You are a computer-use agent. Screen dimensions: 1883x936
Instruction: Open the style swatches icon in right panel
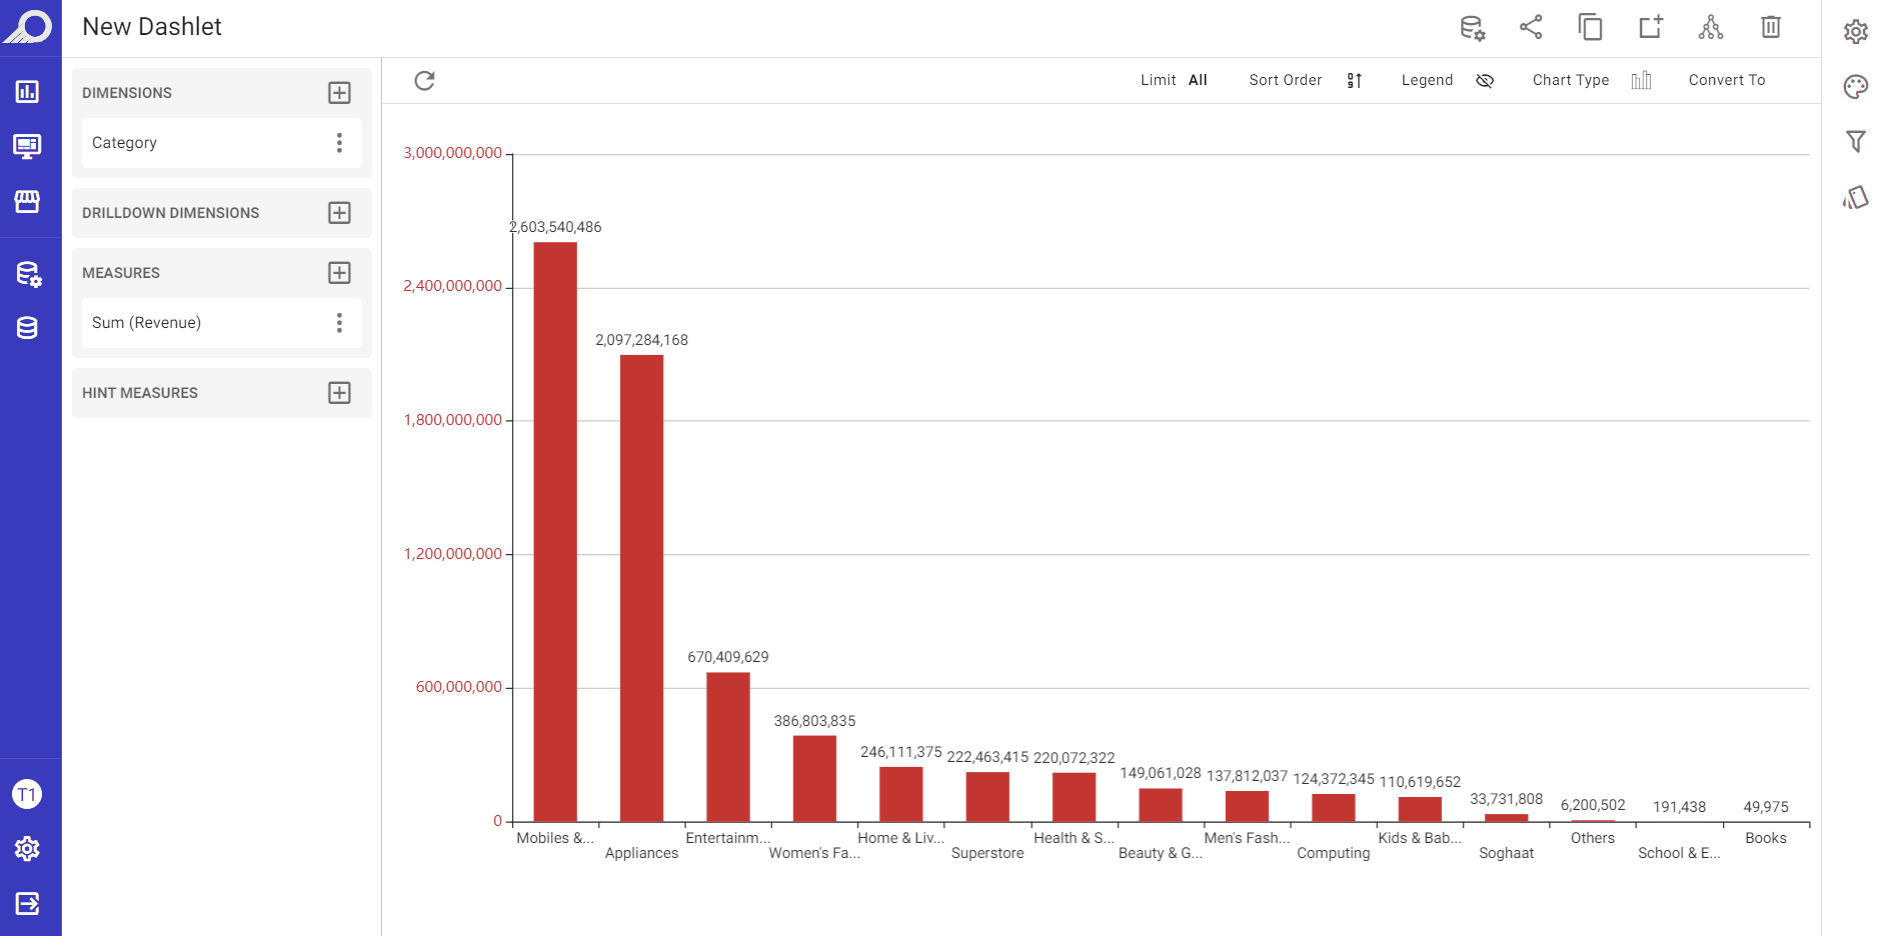point(1856,198)
